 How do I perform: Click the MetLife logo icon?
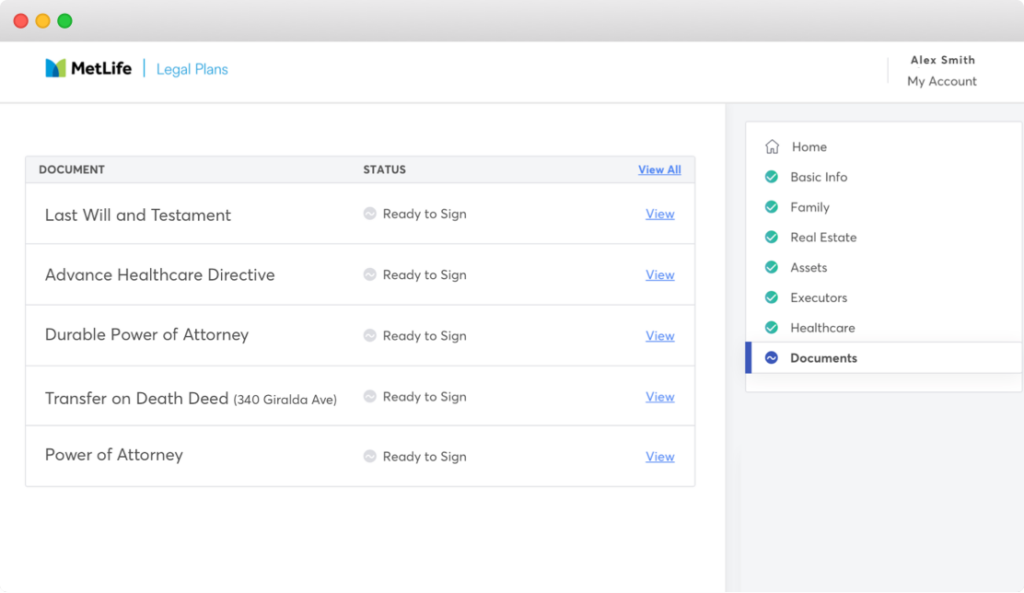tap(56, 68)
